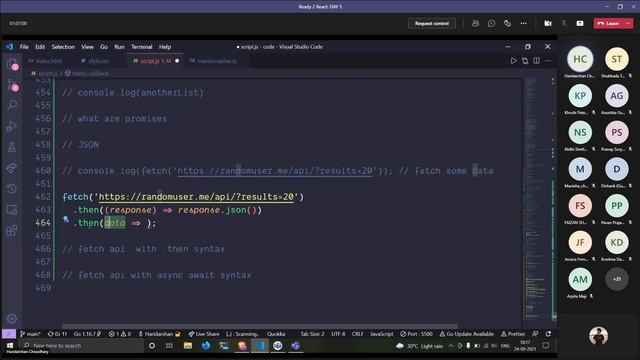Open the Run and Debug view
Screen dimensions: 640x360
[x=12, y=126]
